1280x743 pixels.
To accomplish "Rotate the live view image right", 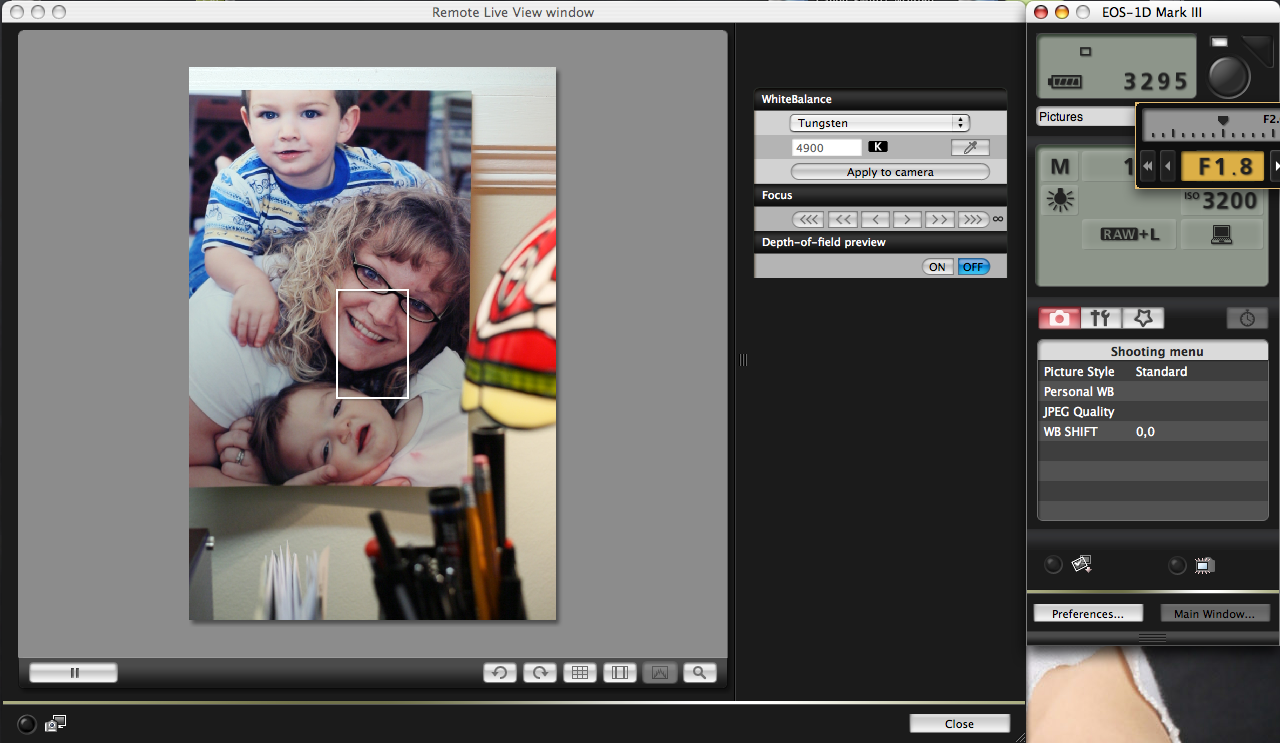I will point(539,673).
